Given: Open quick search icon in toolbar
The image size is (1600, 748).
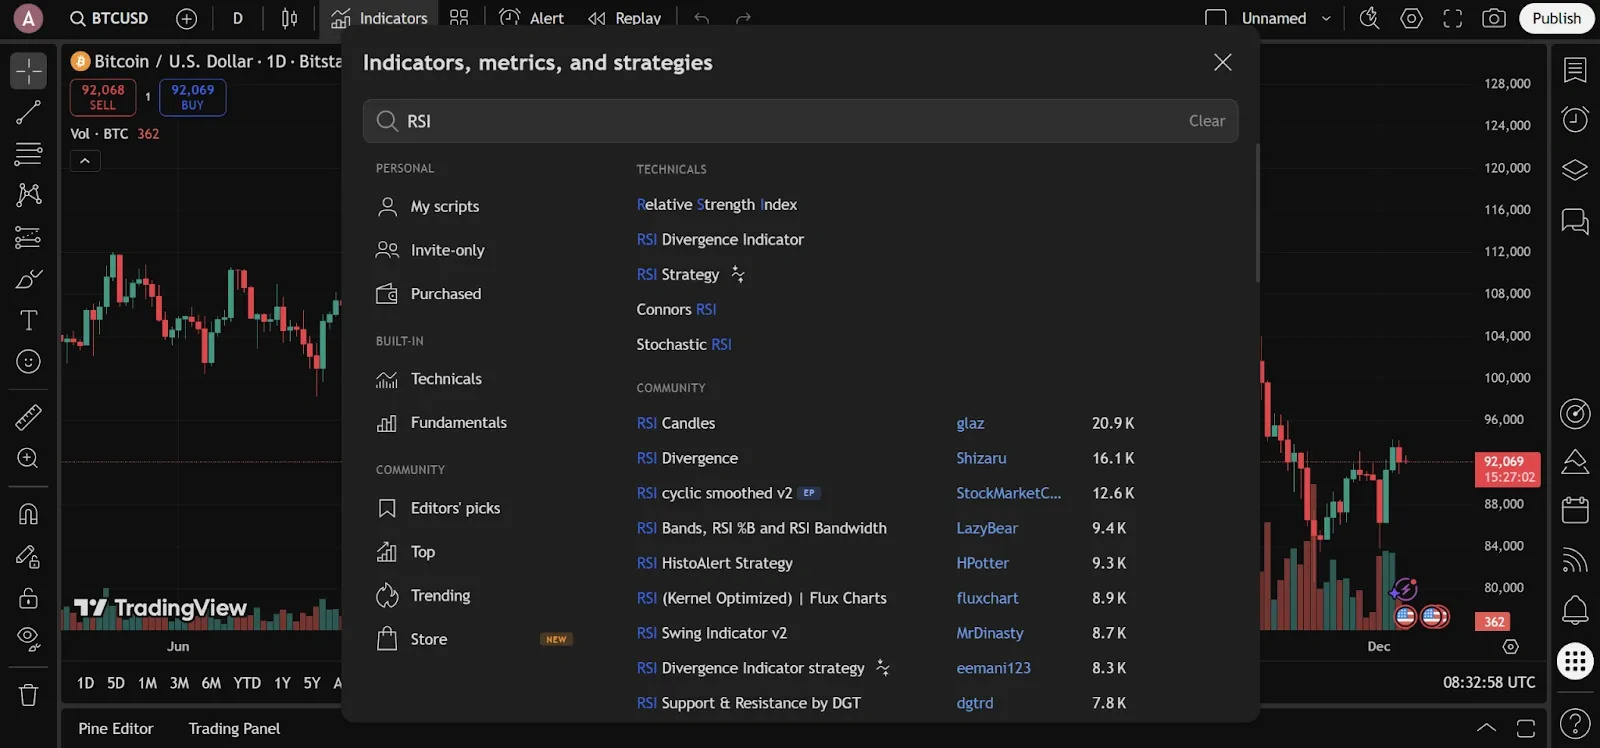Looking at the screenshot, I should (1369, 18).
